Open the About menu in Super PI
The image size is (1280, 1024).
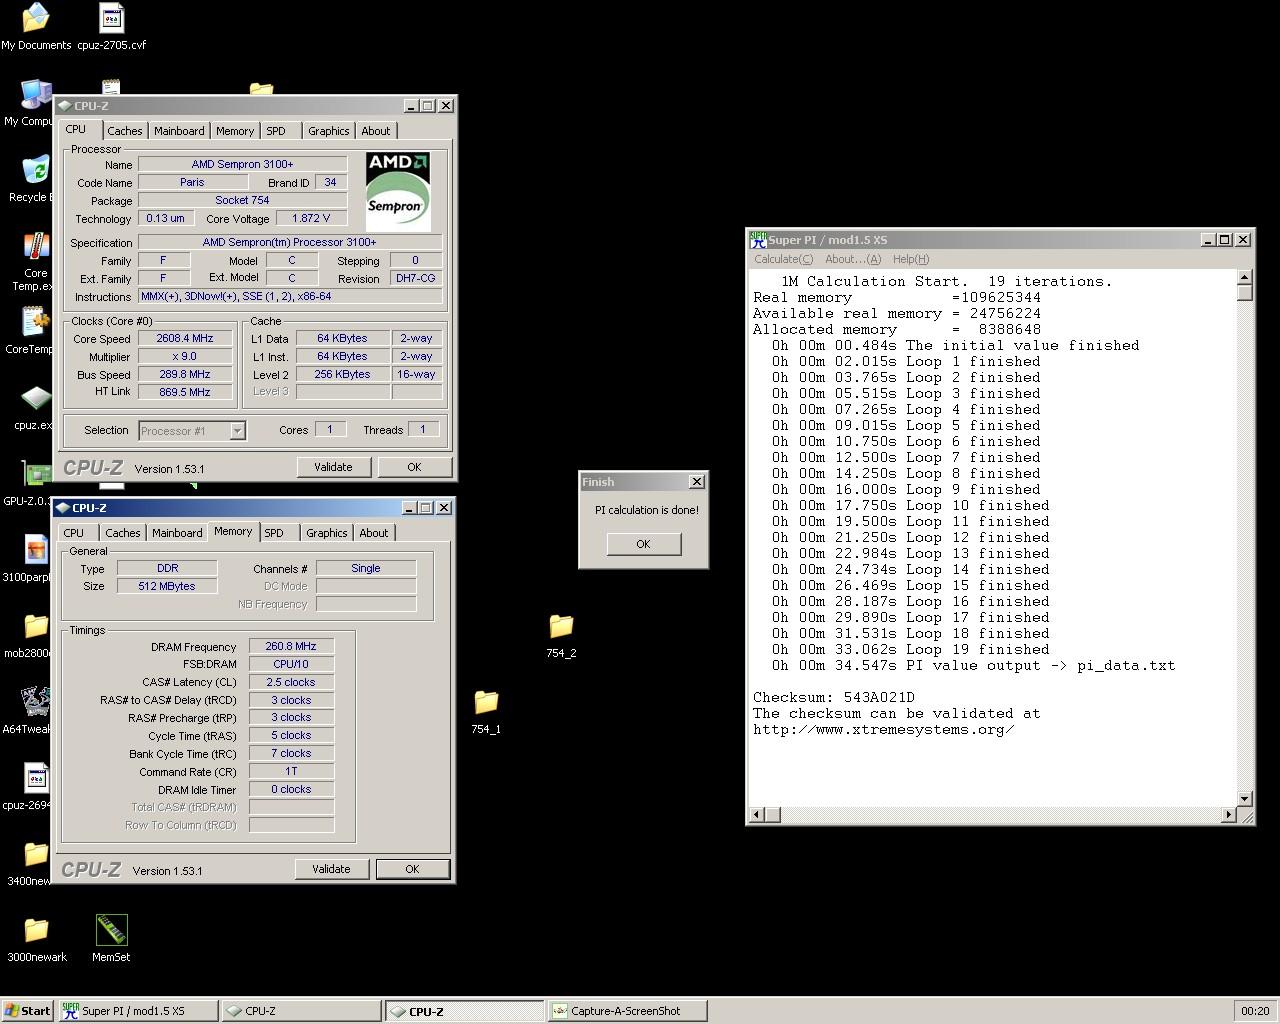[853, 259]
